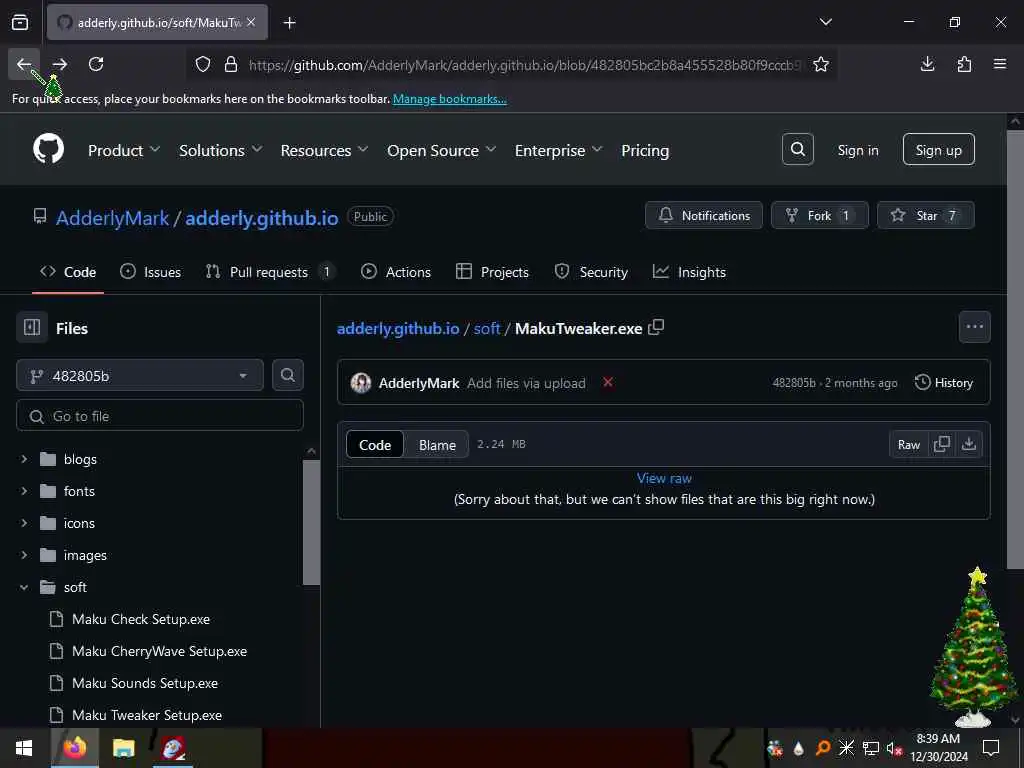Download the raw MakuTweaker.exe file
Viewport: 1024px width, 768px height.
968,444
